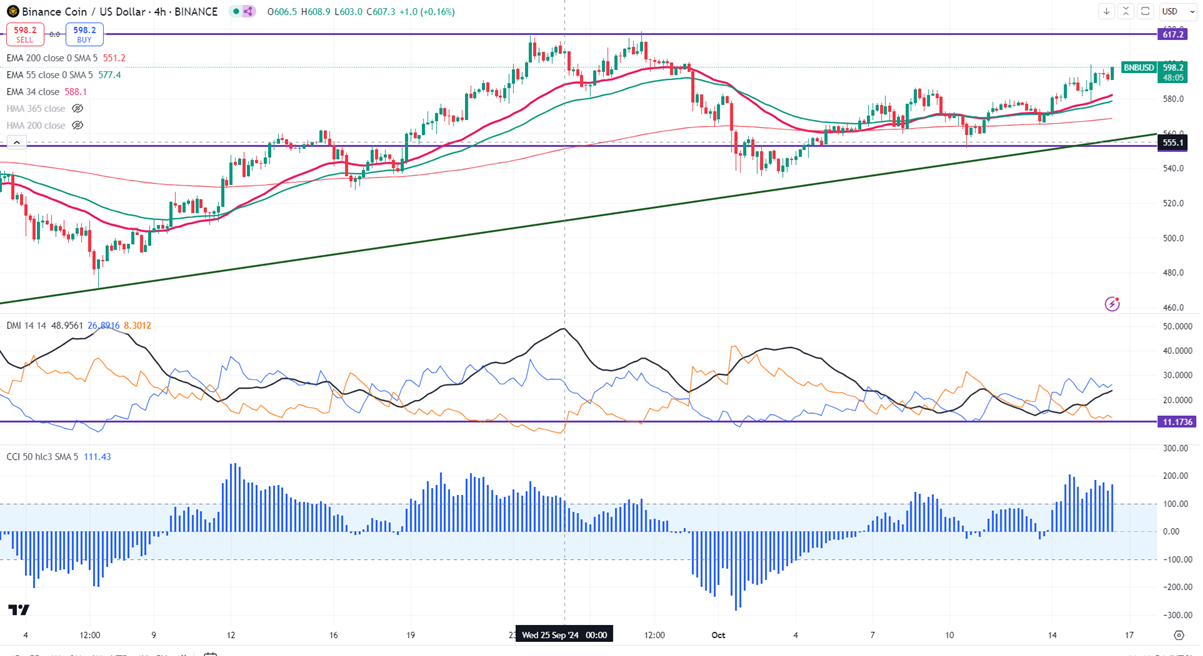
Task: Click the TradingView logo bottom-left
Action: (x=18, y=609)
